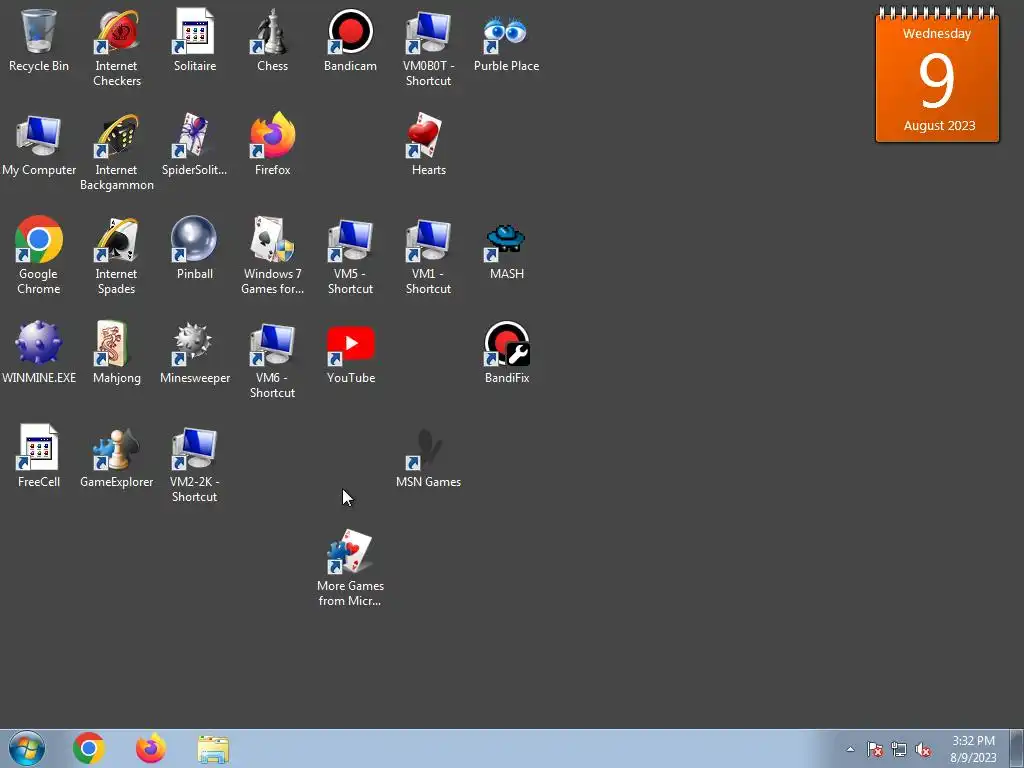Screen dimensions: 1024x768
Task: Launch Firefox from the taskbar
Action: point(151,748)
